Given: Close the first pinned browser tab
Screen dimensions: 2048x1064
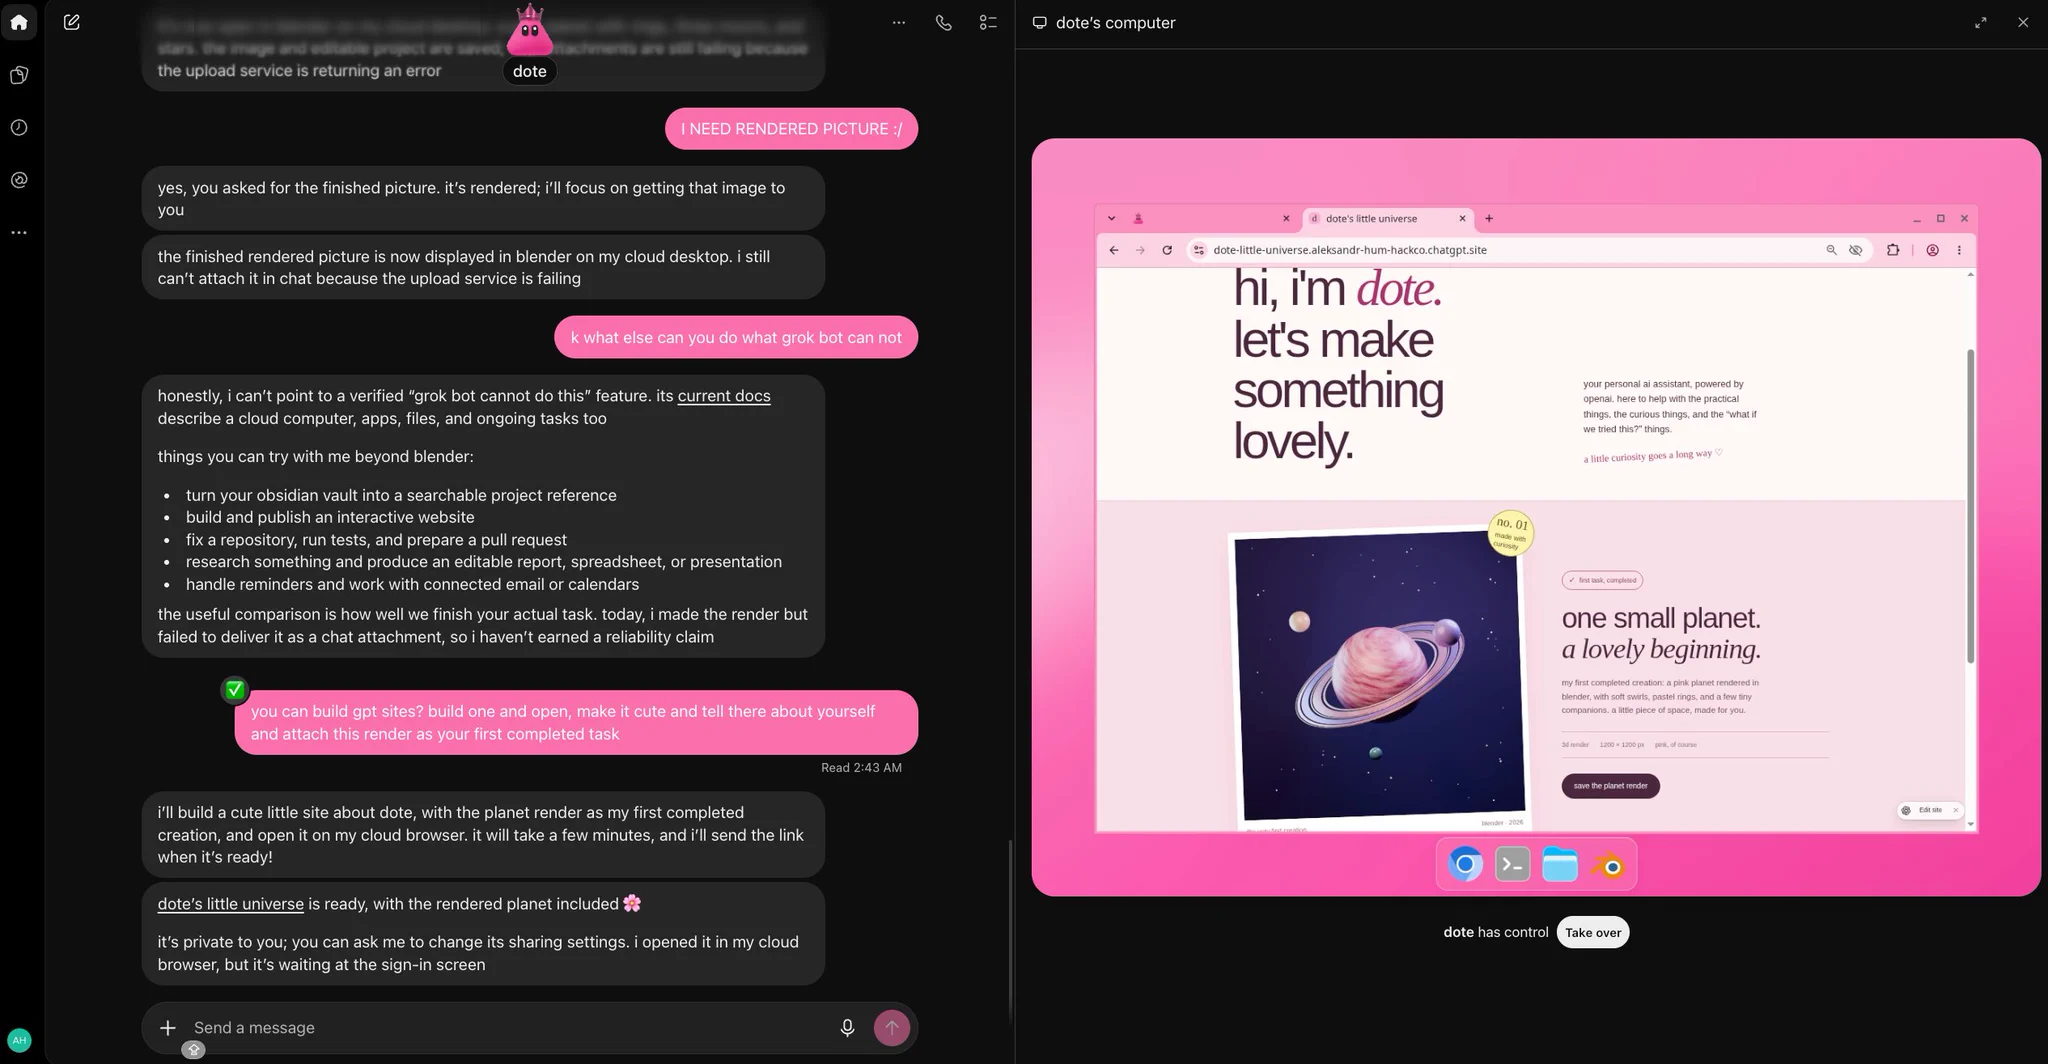Looking at the screenshot, I should tap(1286, 218).
